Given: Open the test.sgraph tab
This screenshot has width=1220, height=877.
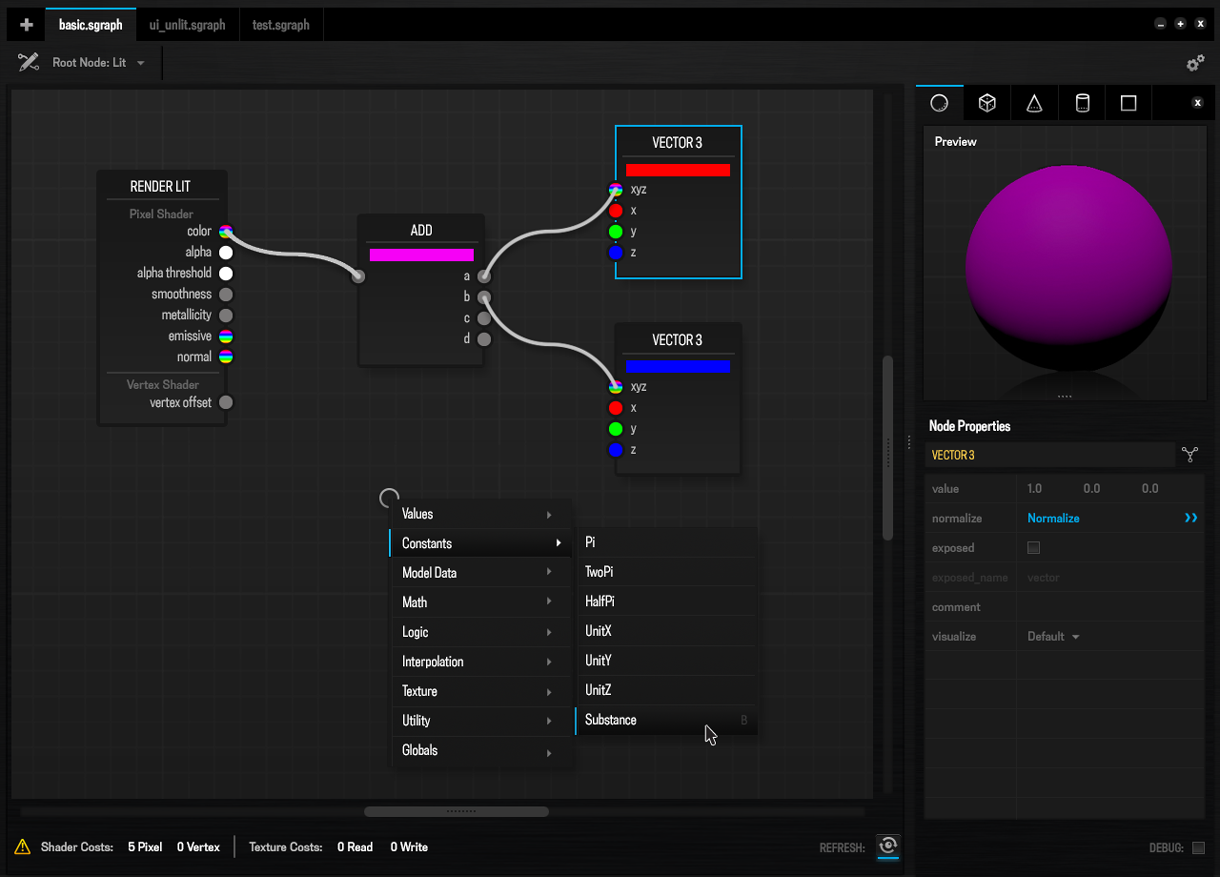Looking at the screenshot, I should point(280,25).
